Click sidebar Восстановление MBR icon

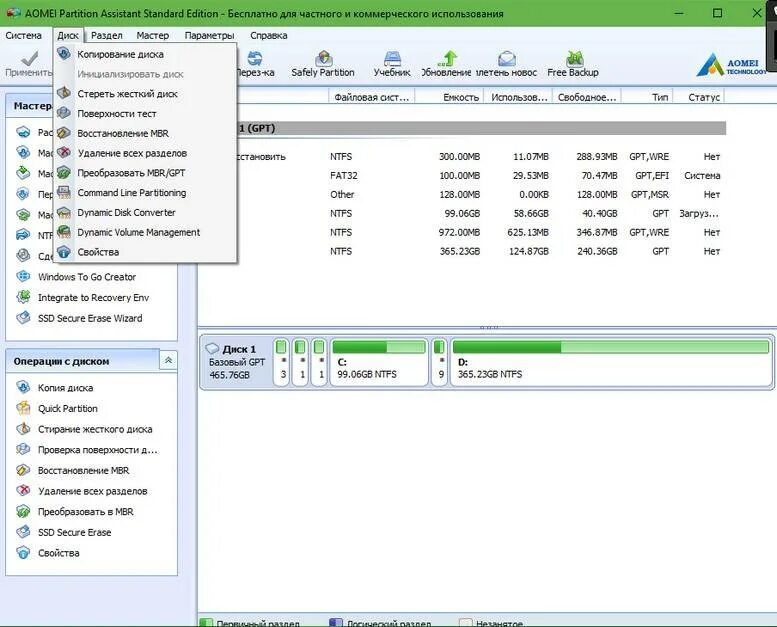[x=23, y=470]
